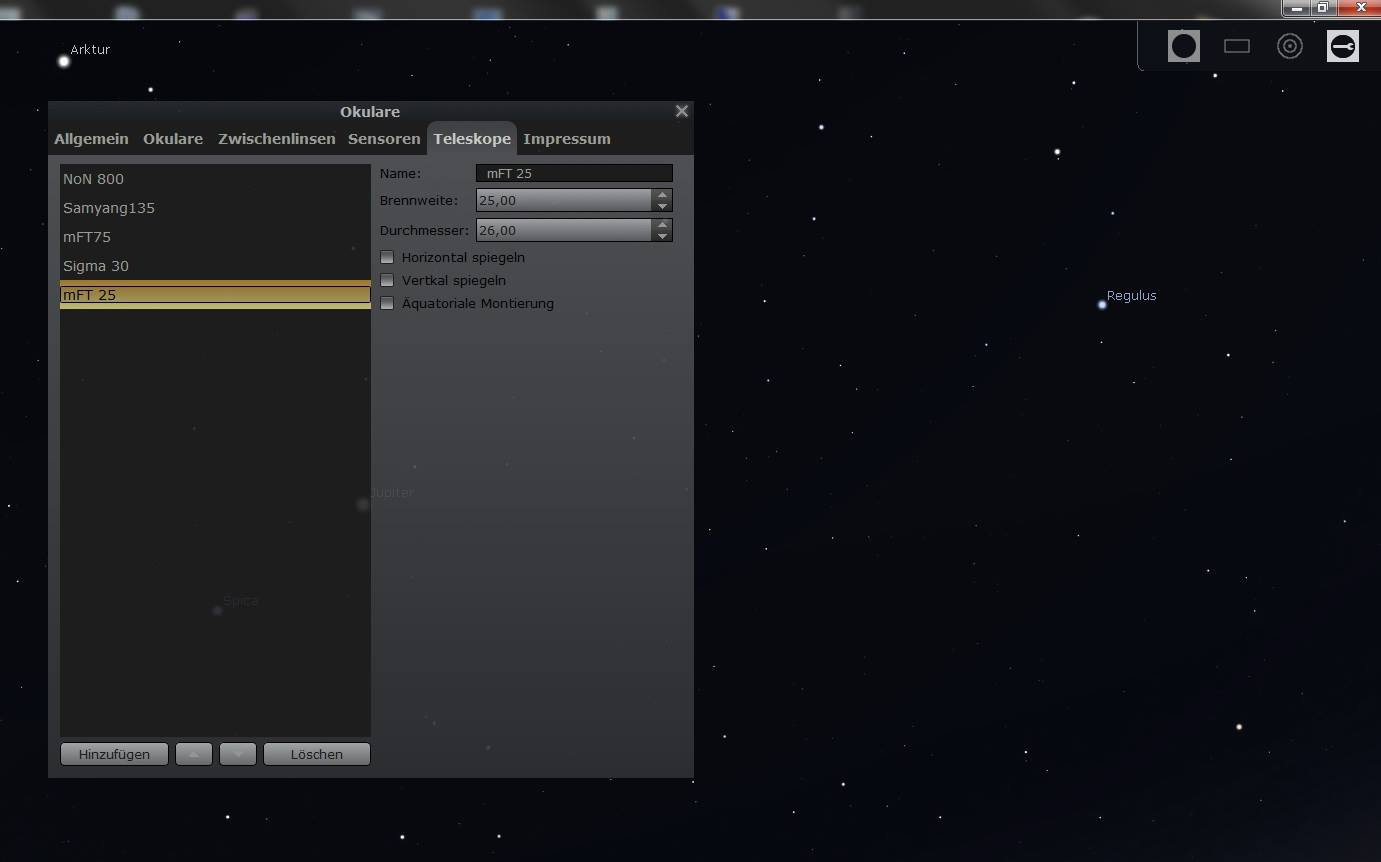Move selected telescope down in list
The height and width of the screenshot is (862, 1381).
click(x=238, y=754)
